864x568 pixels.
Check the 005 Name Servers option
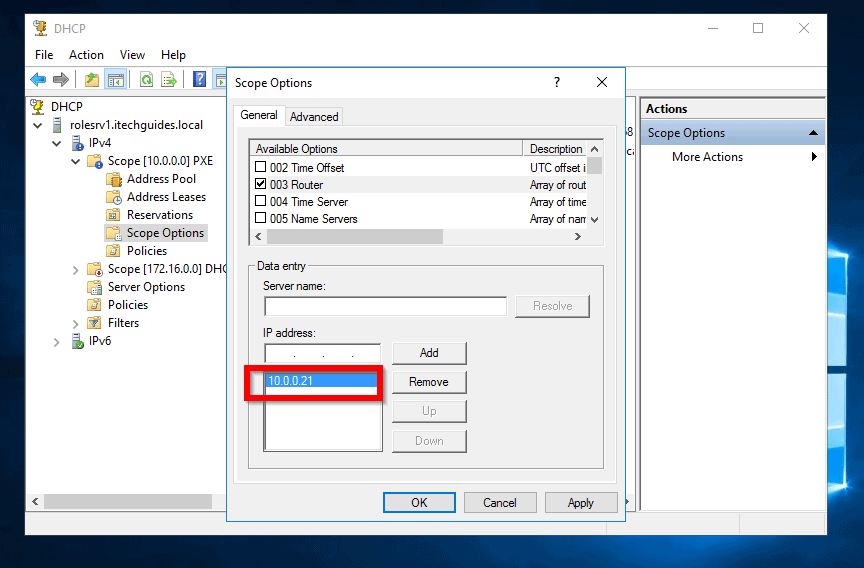(261, 218)
